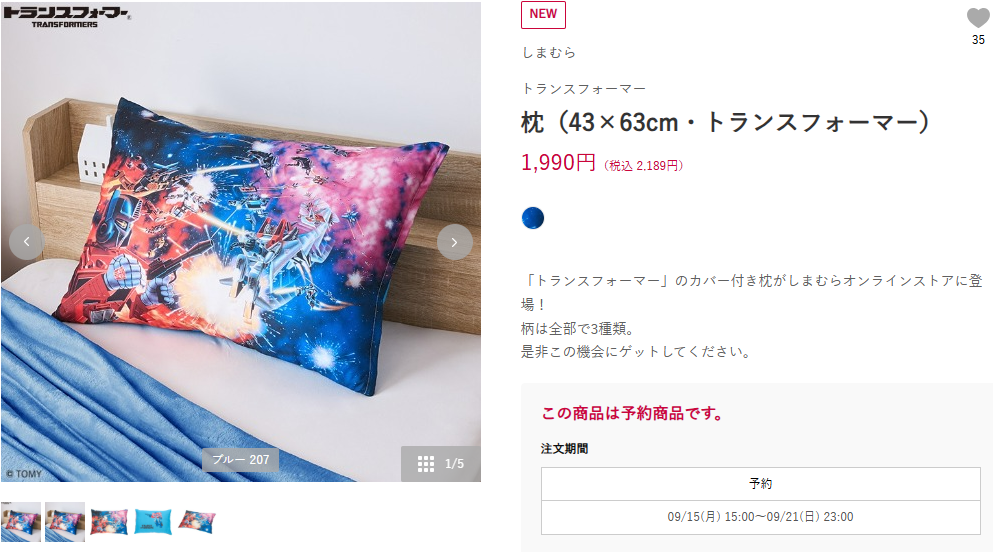Click the 1,990円 price text
Screen dimensions: 993x552
[558, 163]
